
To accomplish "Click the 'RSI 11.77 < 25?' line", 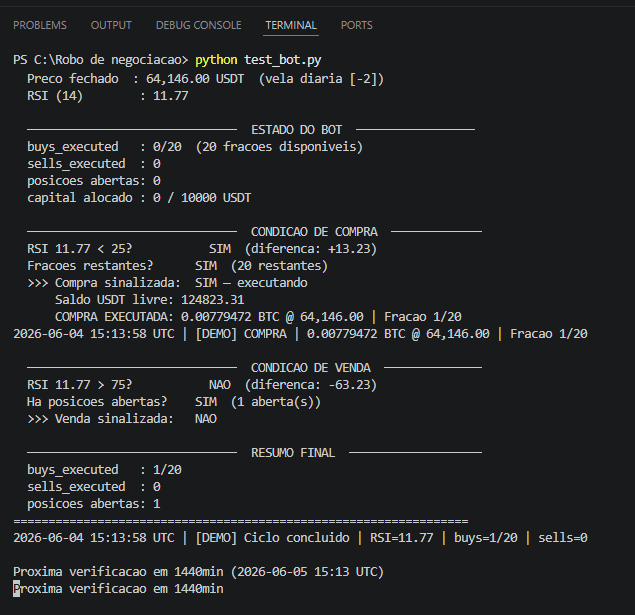I will (202, 249).
